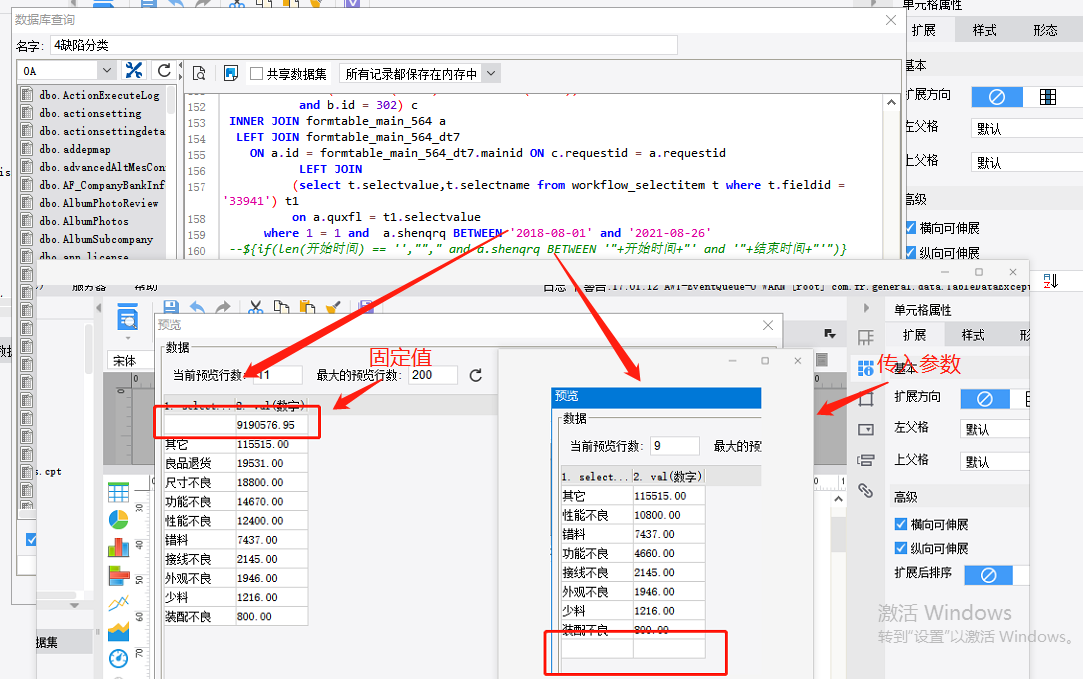Image resolution: width=1083 pixels, height=679 pixels.
Task: Select the pie chart icon in the left sidebar
Action: 118,519
